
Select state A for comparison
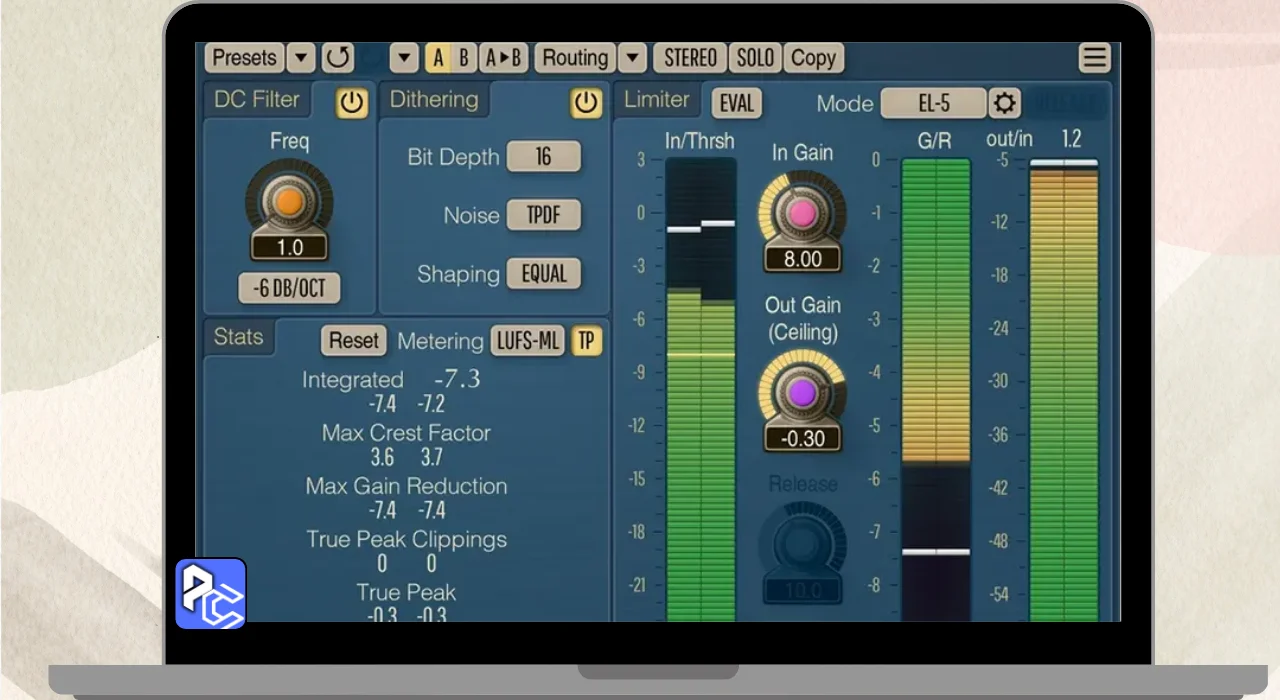[x=437, y=58]
